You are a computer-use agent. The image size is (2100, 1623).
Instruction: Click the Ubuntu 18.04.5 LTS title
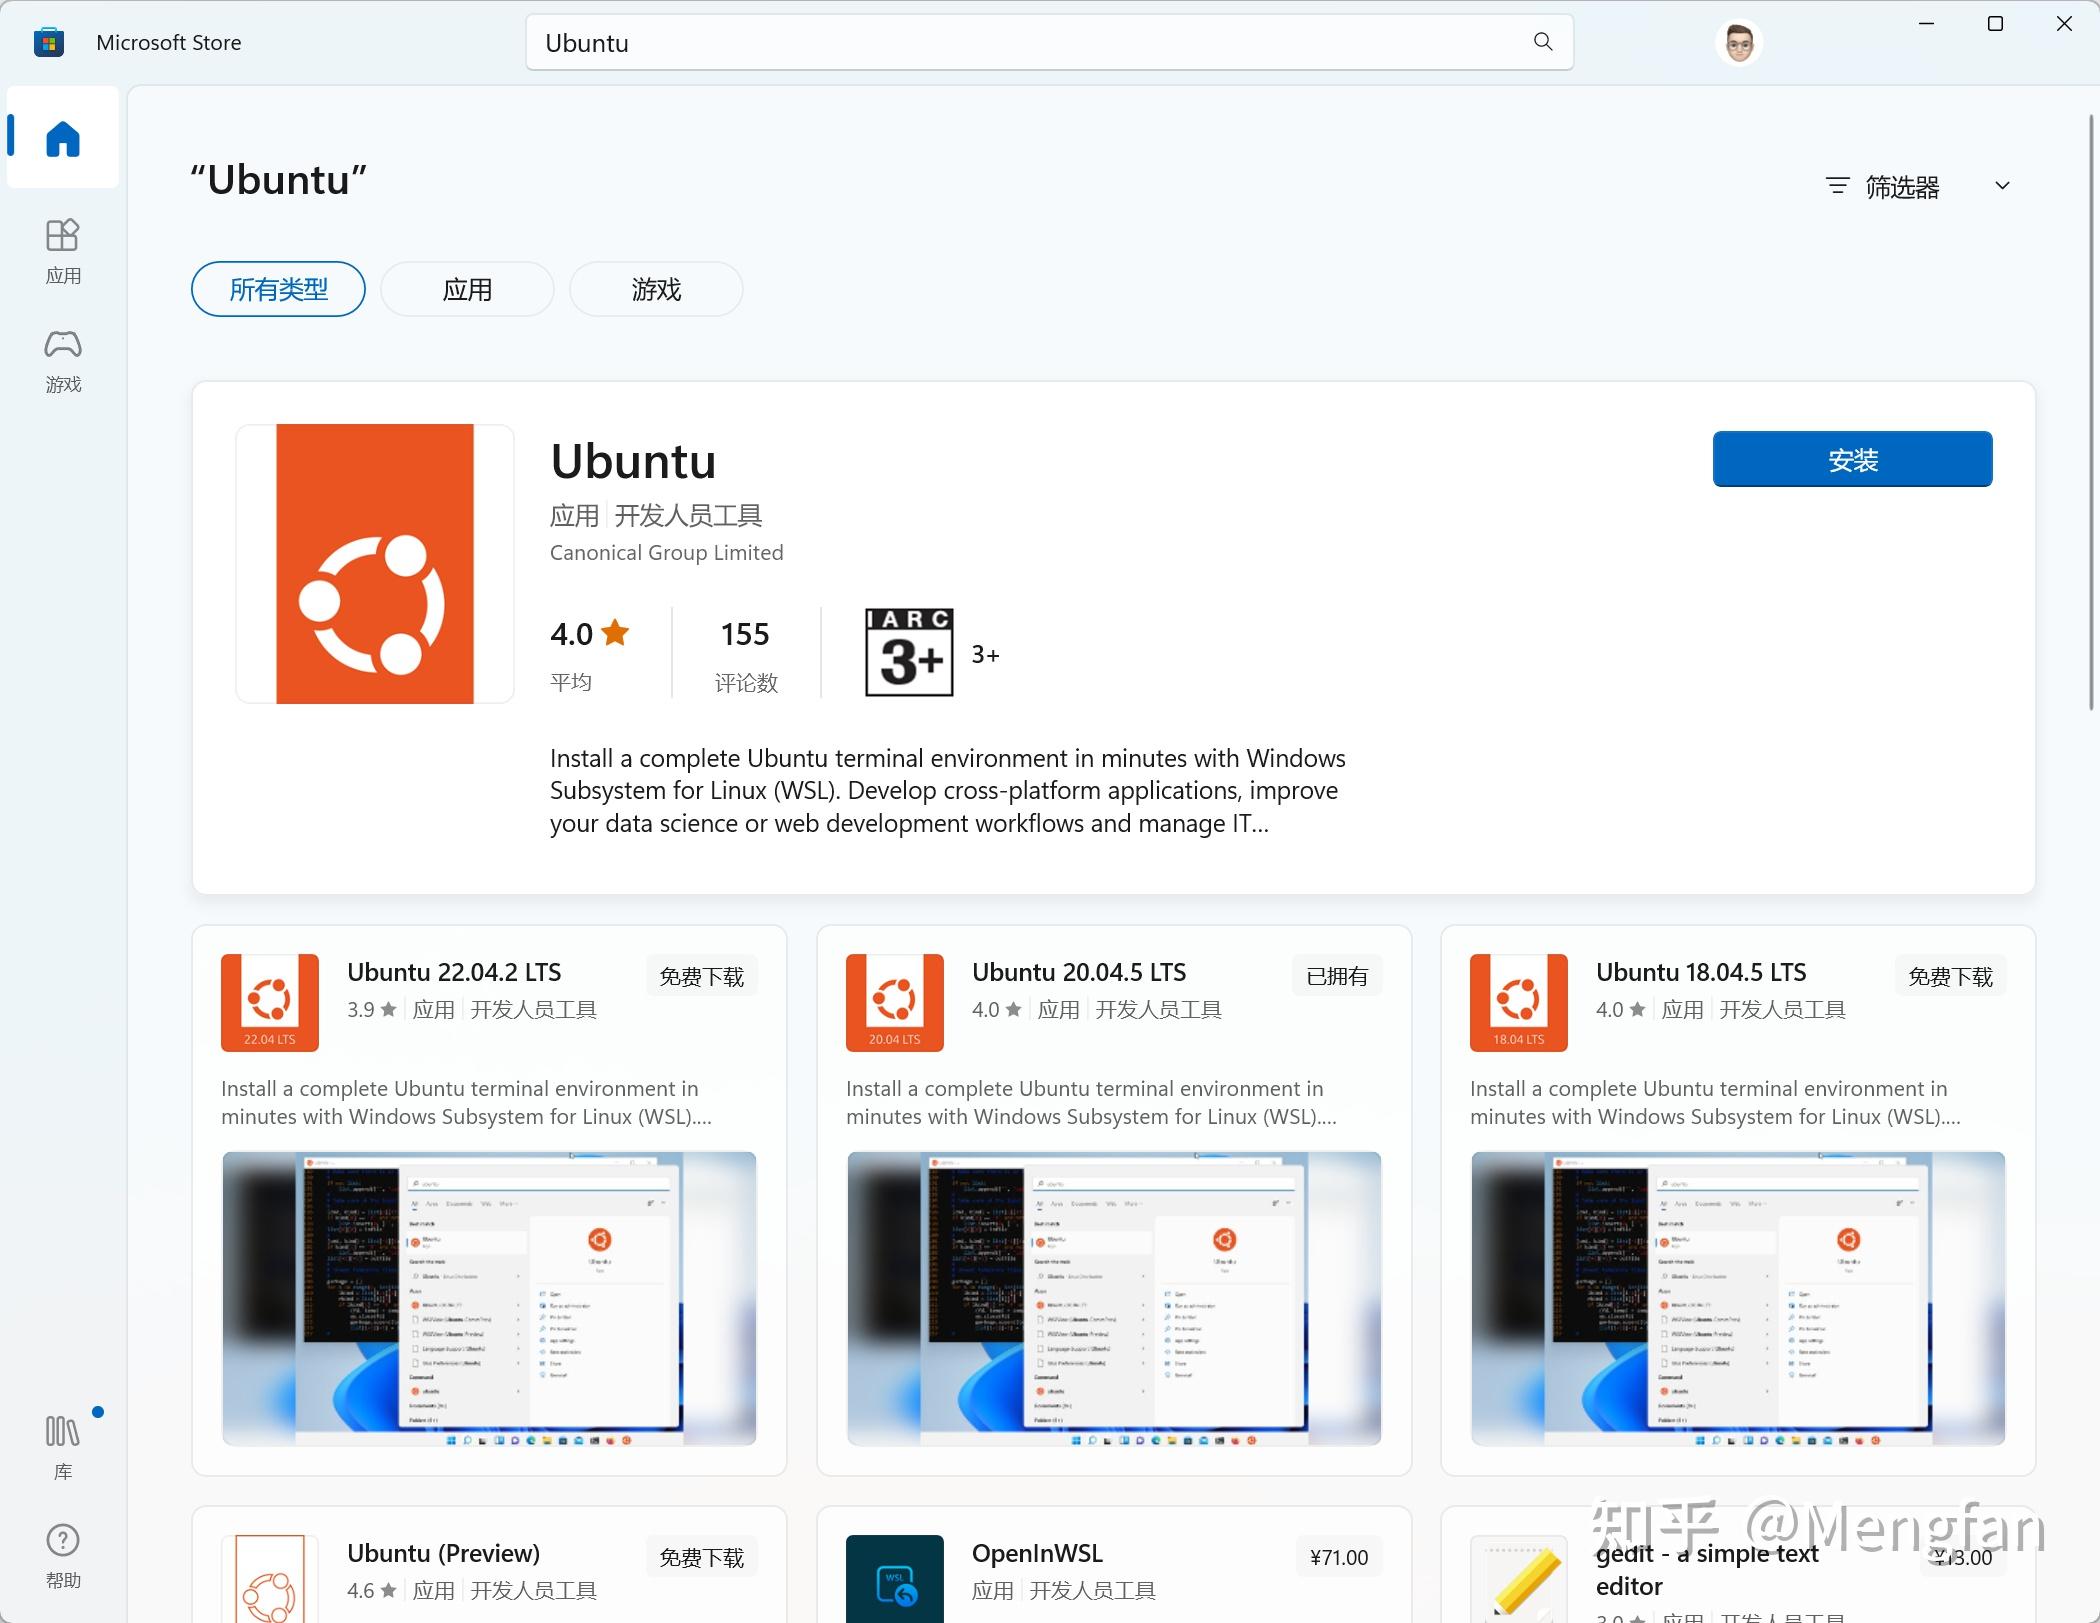1701,972
